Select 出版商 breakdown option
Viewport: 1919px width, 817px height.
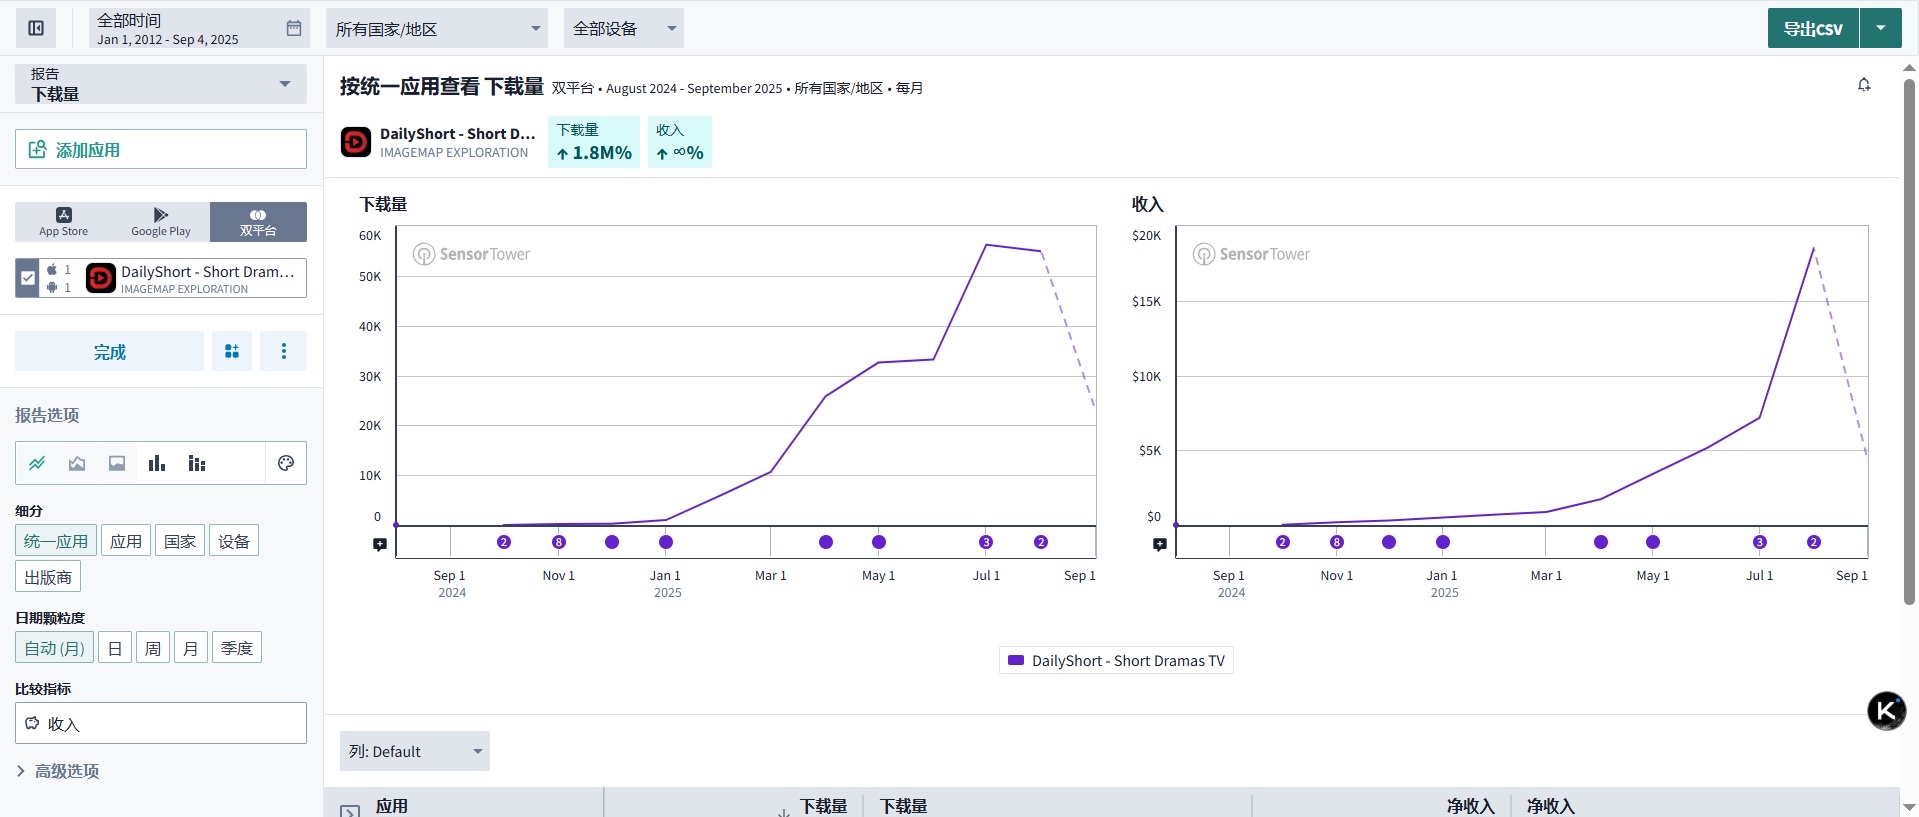click(48, 577)
